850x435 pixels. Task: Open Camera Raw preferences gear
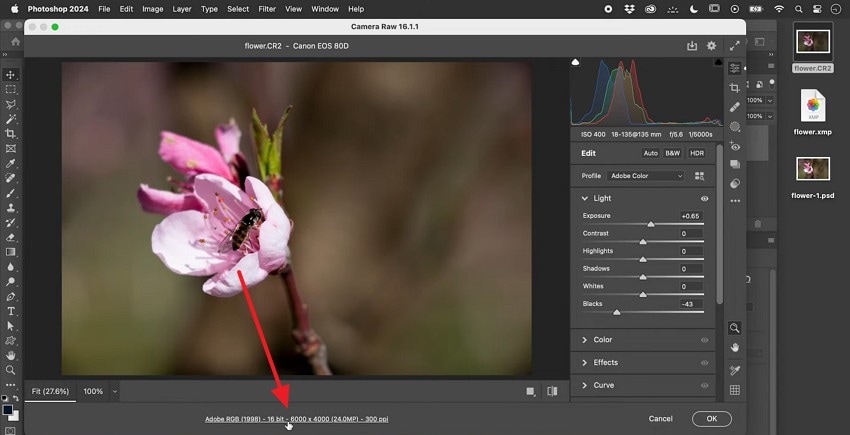click(x=711, y=46)
